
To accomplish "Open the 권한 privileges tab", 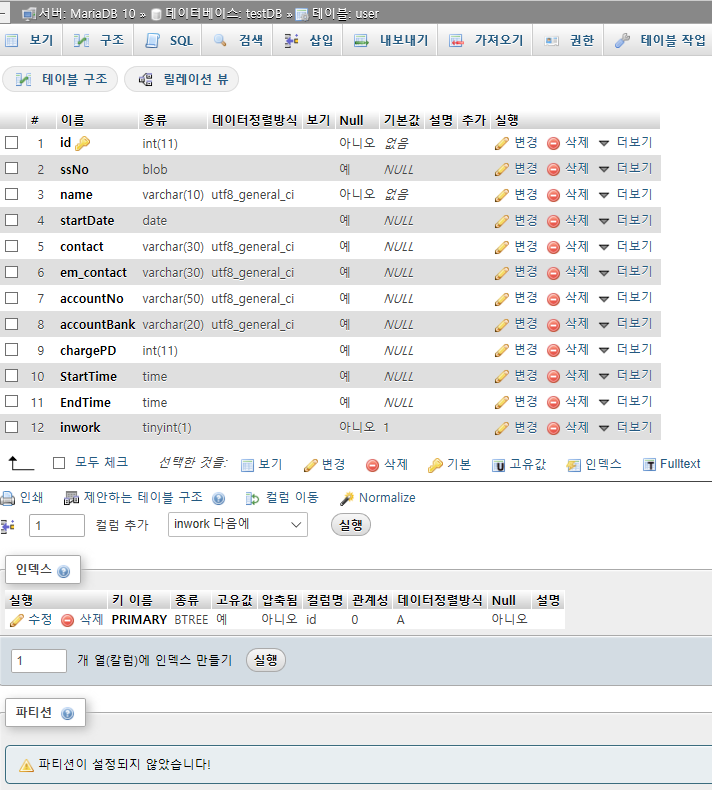I will point(569,40).
